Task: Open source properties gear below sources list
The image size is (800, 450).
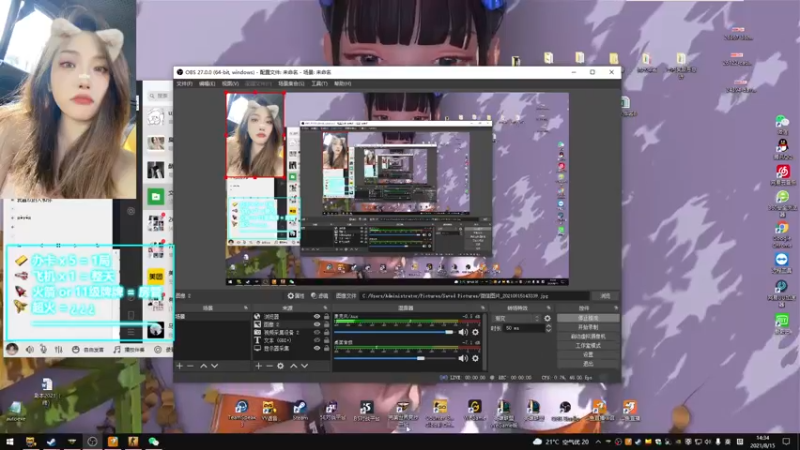Action: tap(280, 366)
